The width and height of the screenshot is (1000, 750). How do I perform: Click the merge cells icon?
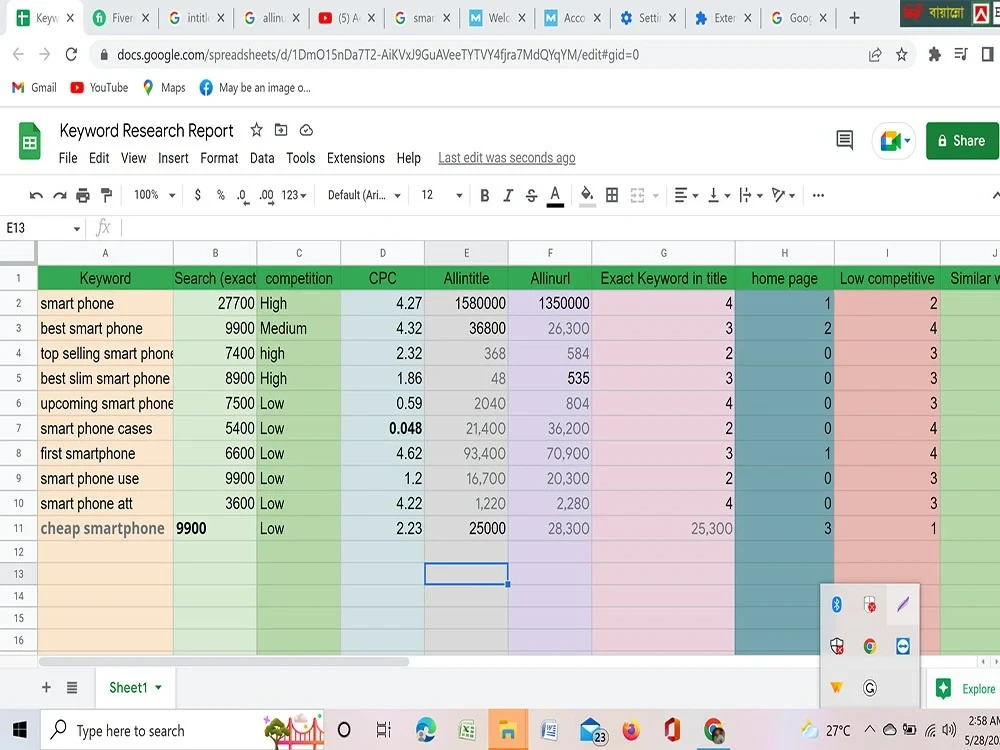(x=637, y=195)
